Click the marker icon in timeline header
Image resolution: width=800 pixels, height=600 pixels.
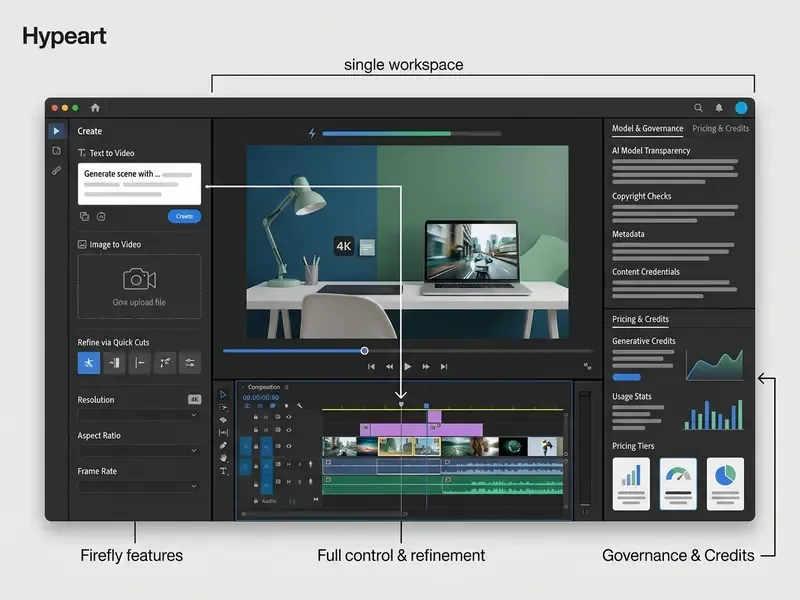click(x=286, y=406)
